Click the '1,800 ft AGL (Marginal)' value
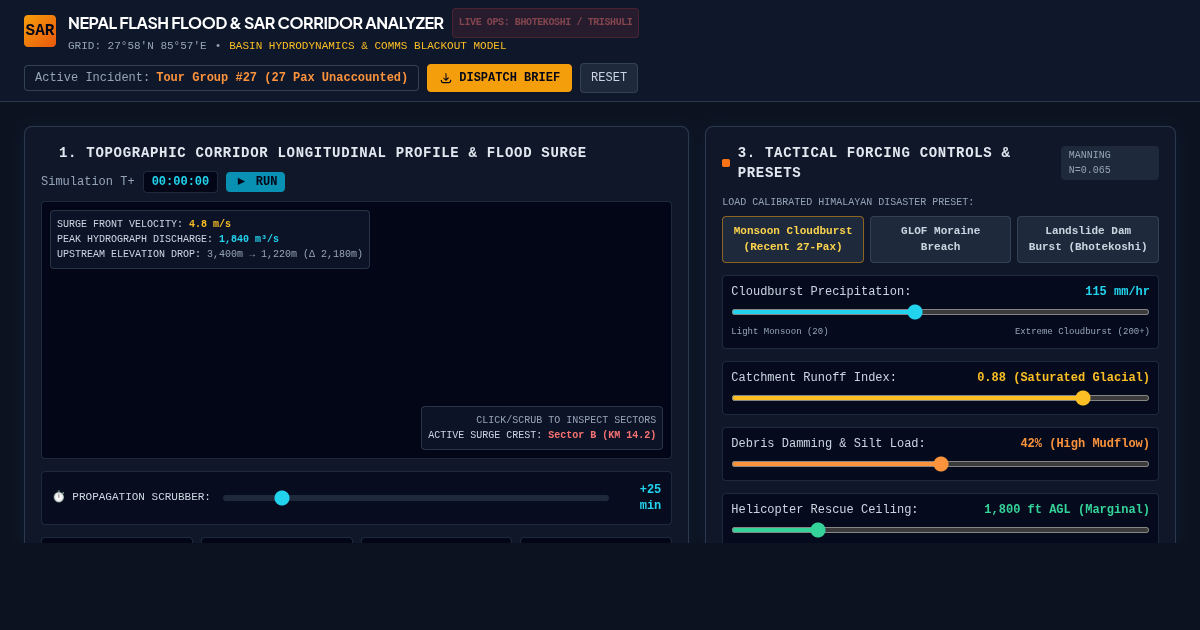Screen dimensions: 1200x630 (x=1067, y=510)
